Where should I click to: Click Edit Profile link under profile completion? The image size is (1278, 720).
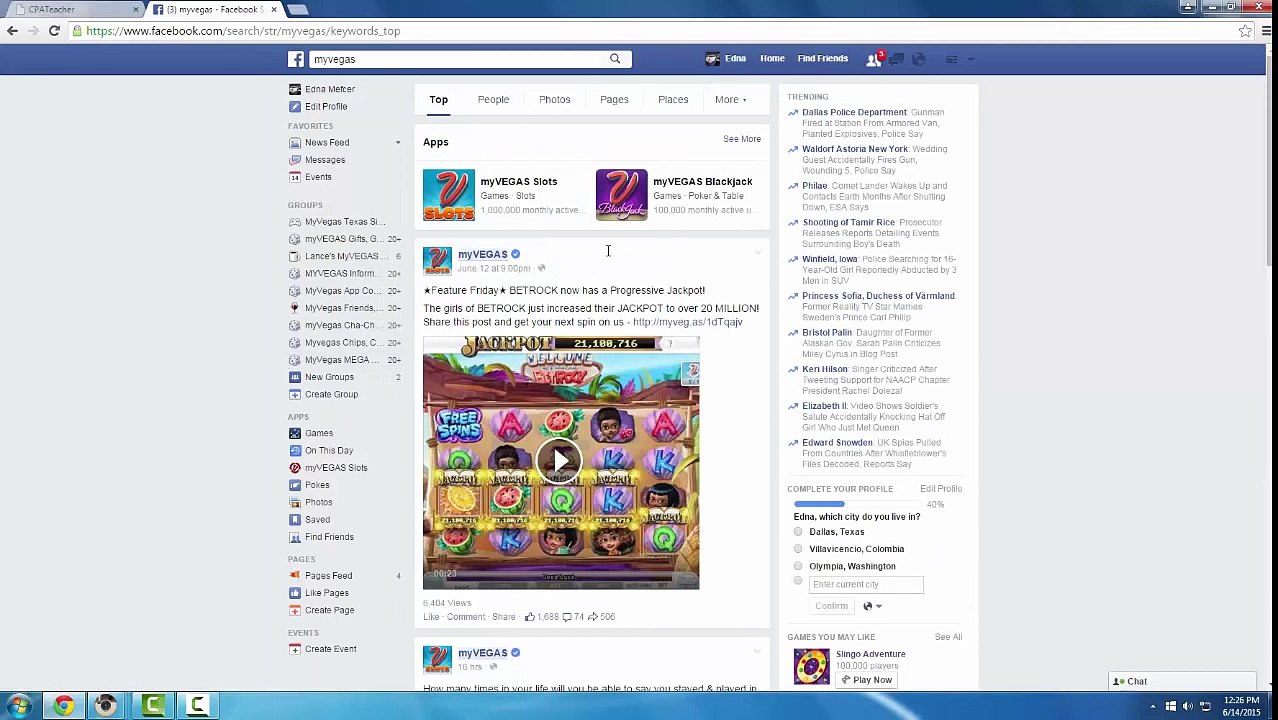click(x=940, y=489)
